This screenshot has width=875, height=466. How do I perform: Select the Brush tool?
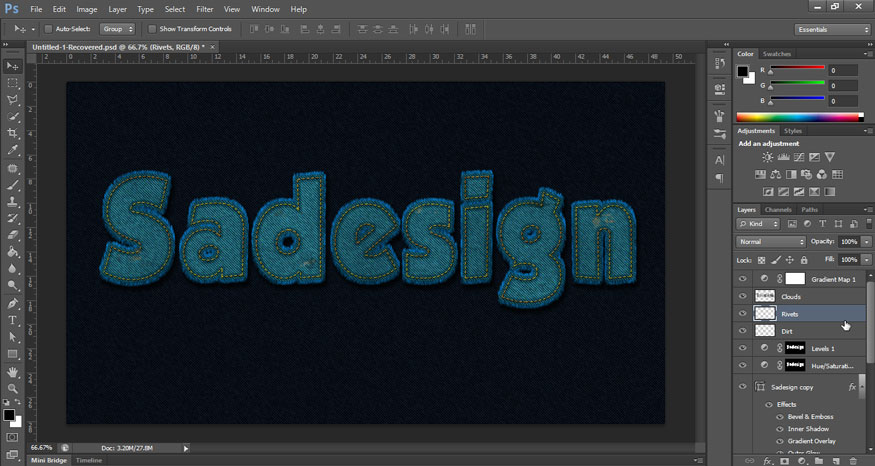point(12,185)
